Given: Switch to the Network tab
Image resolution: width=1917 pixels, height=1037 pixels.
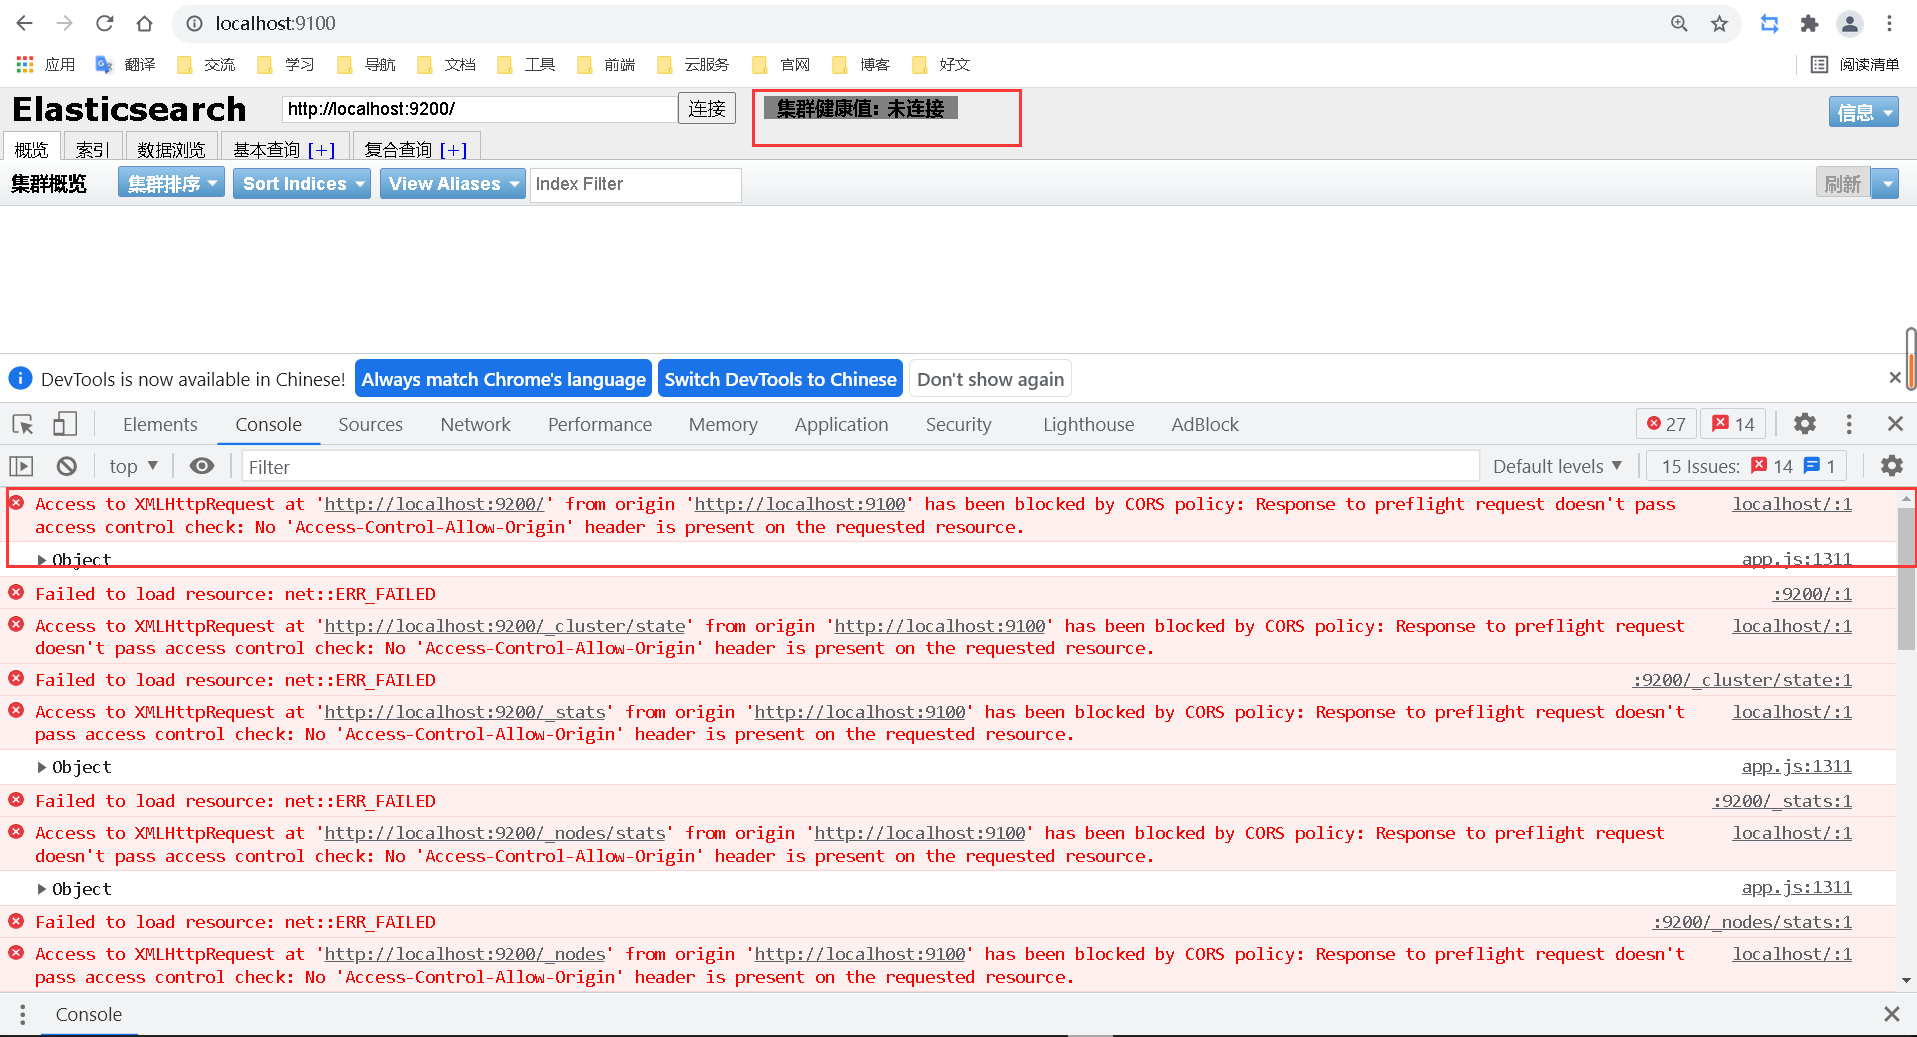Looking at the screenshot, I should coord(475,424).
